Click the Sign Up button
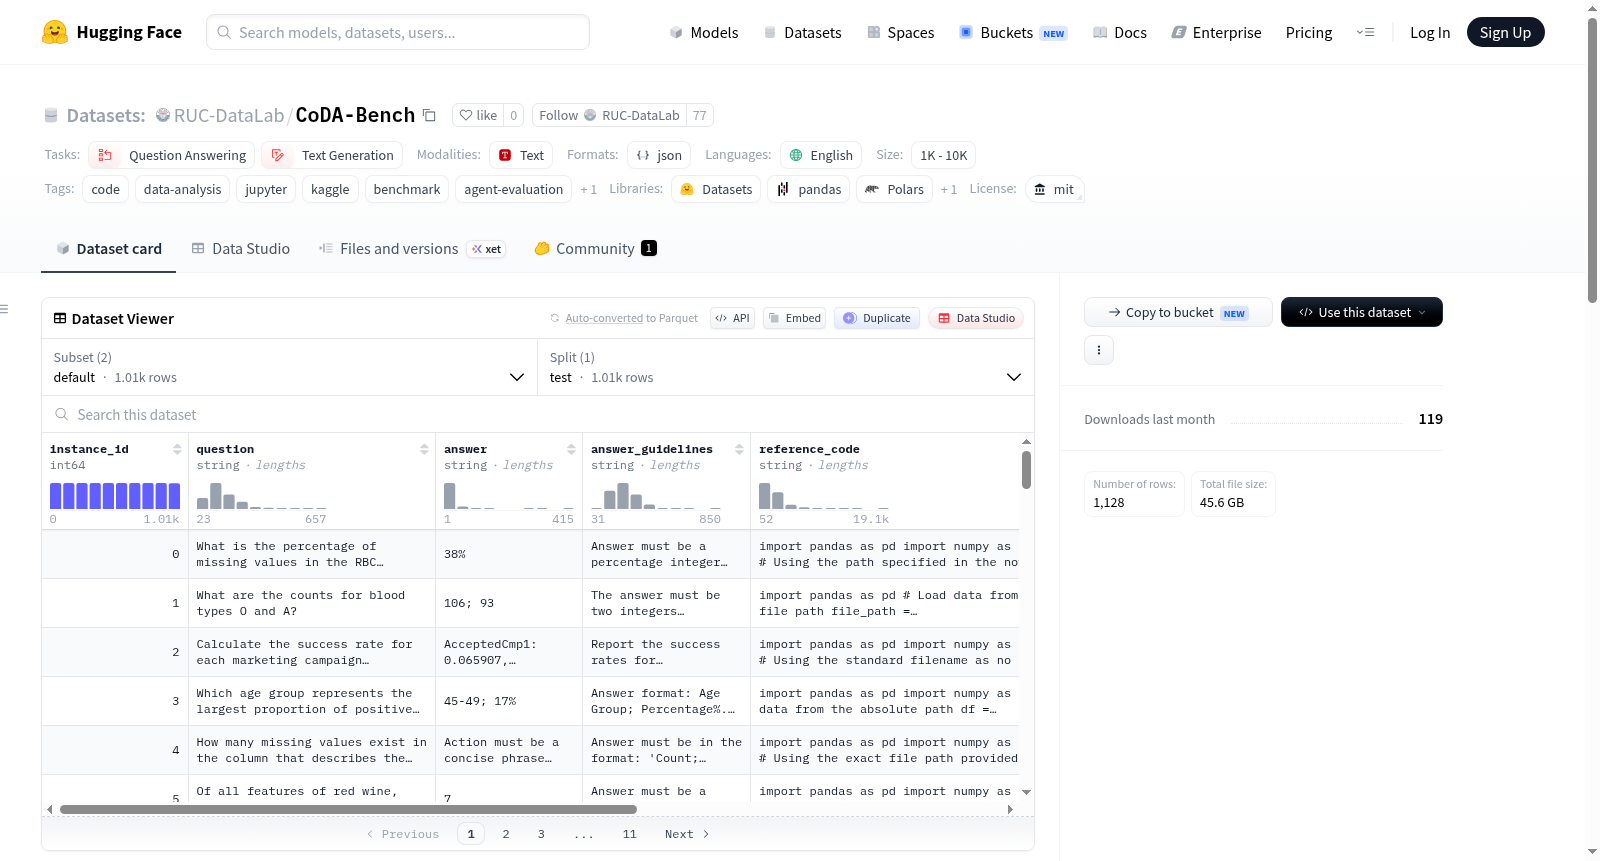Image resolution: width=1600 pixels, height=861 pixels. tap(1505, 32)
